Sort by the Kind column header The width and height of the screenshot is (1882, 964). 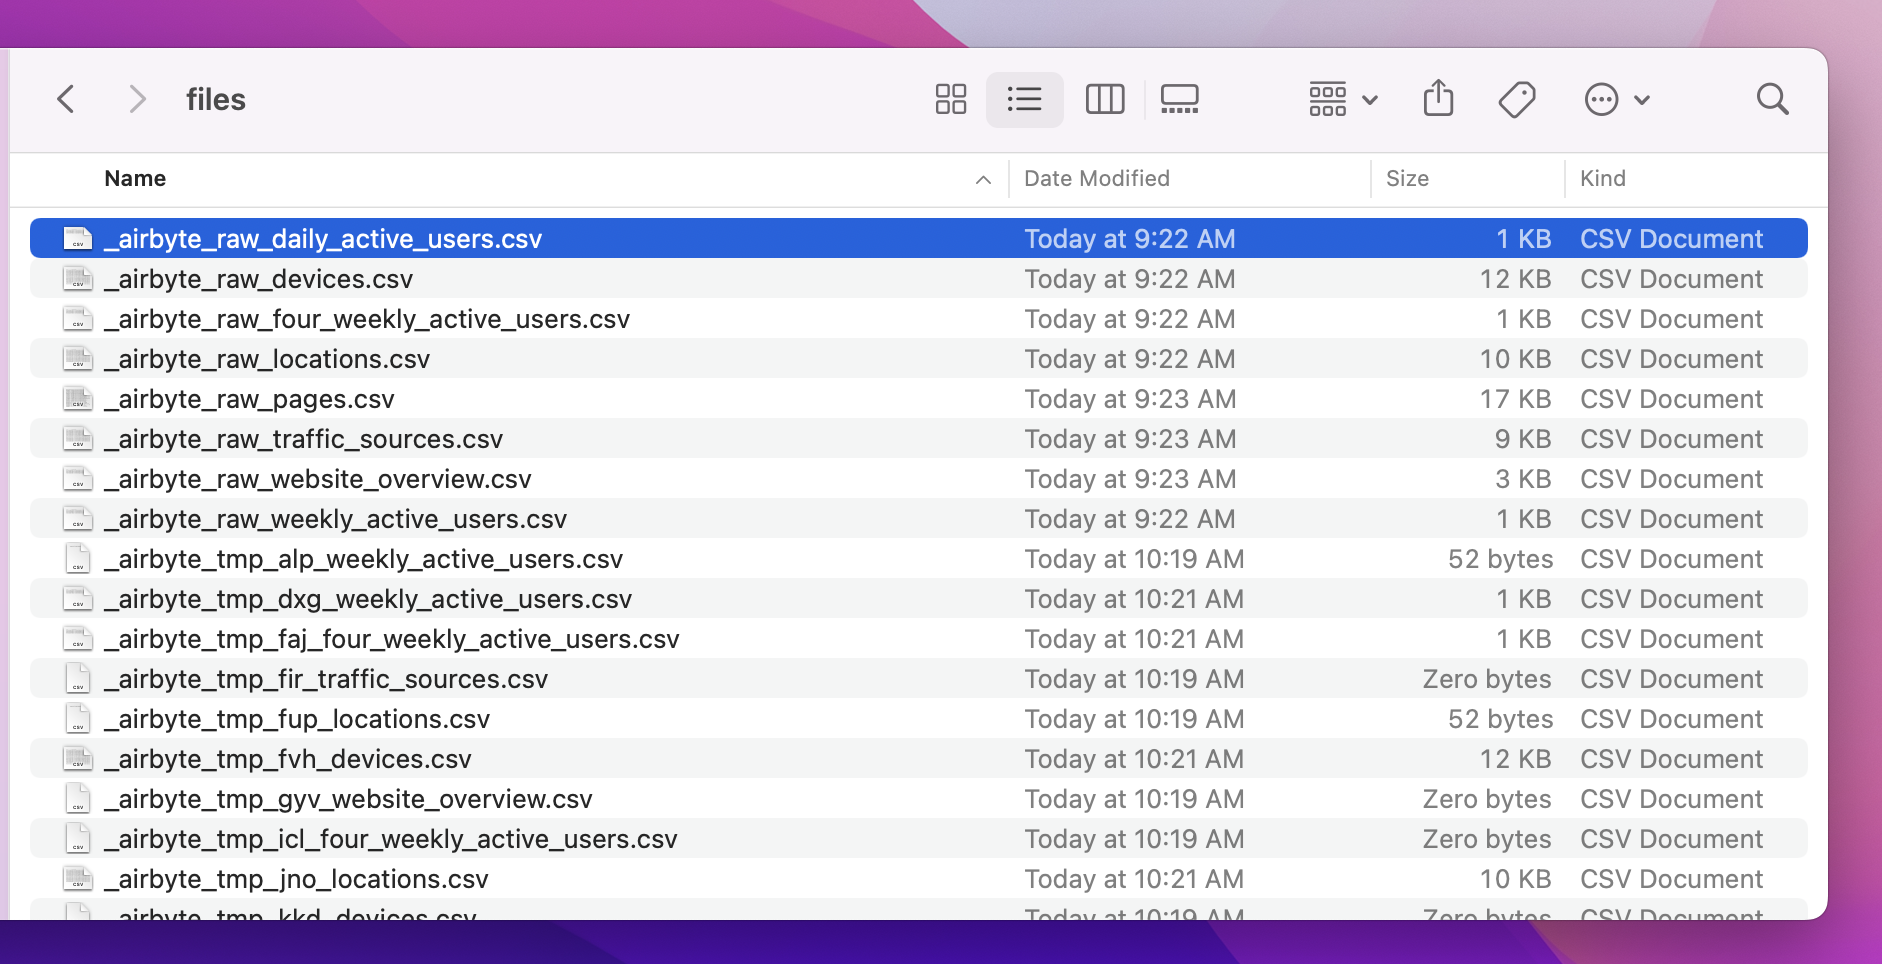pyautogui.click(x=1603, y=179)
